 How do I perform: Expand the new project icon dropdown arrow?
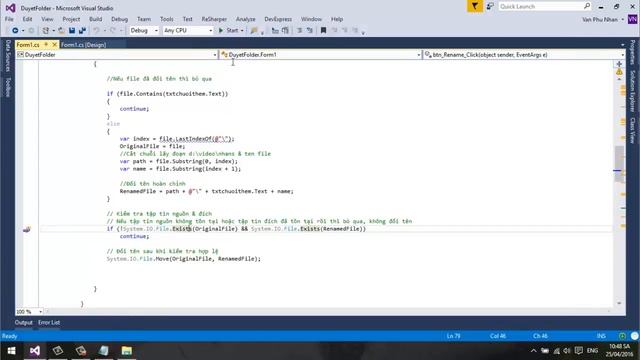53,31
